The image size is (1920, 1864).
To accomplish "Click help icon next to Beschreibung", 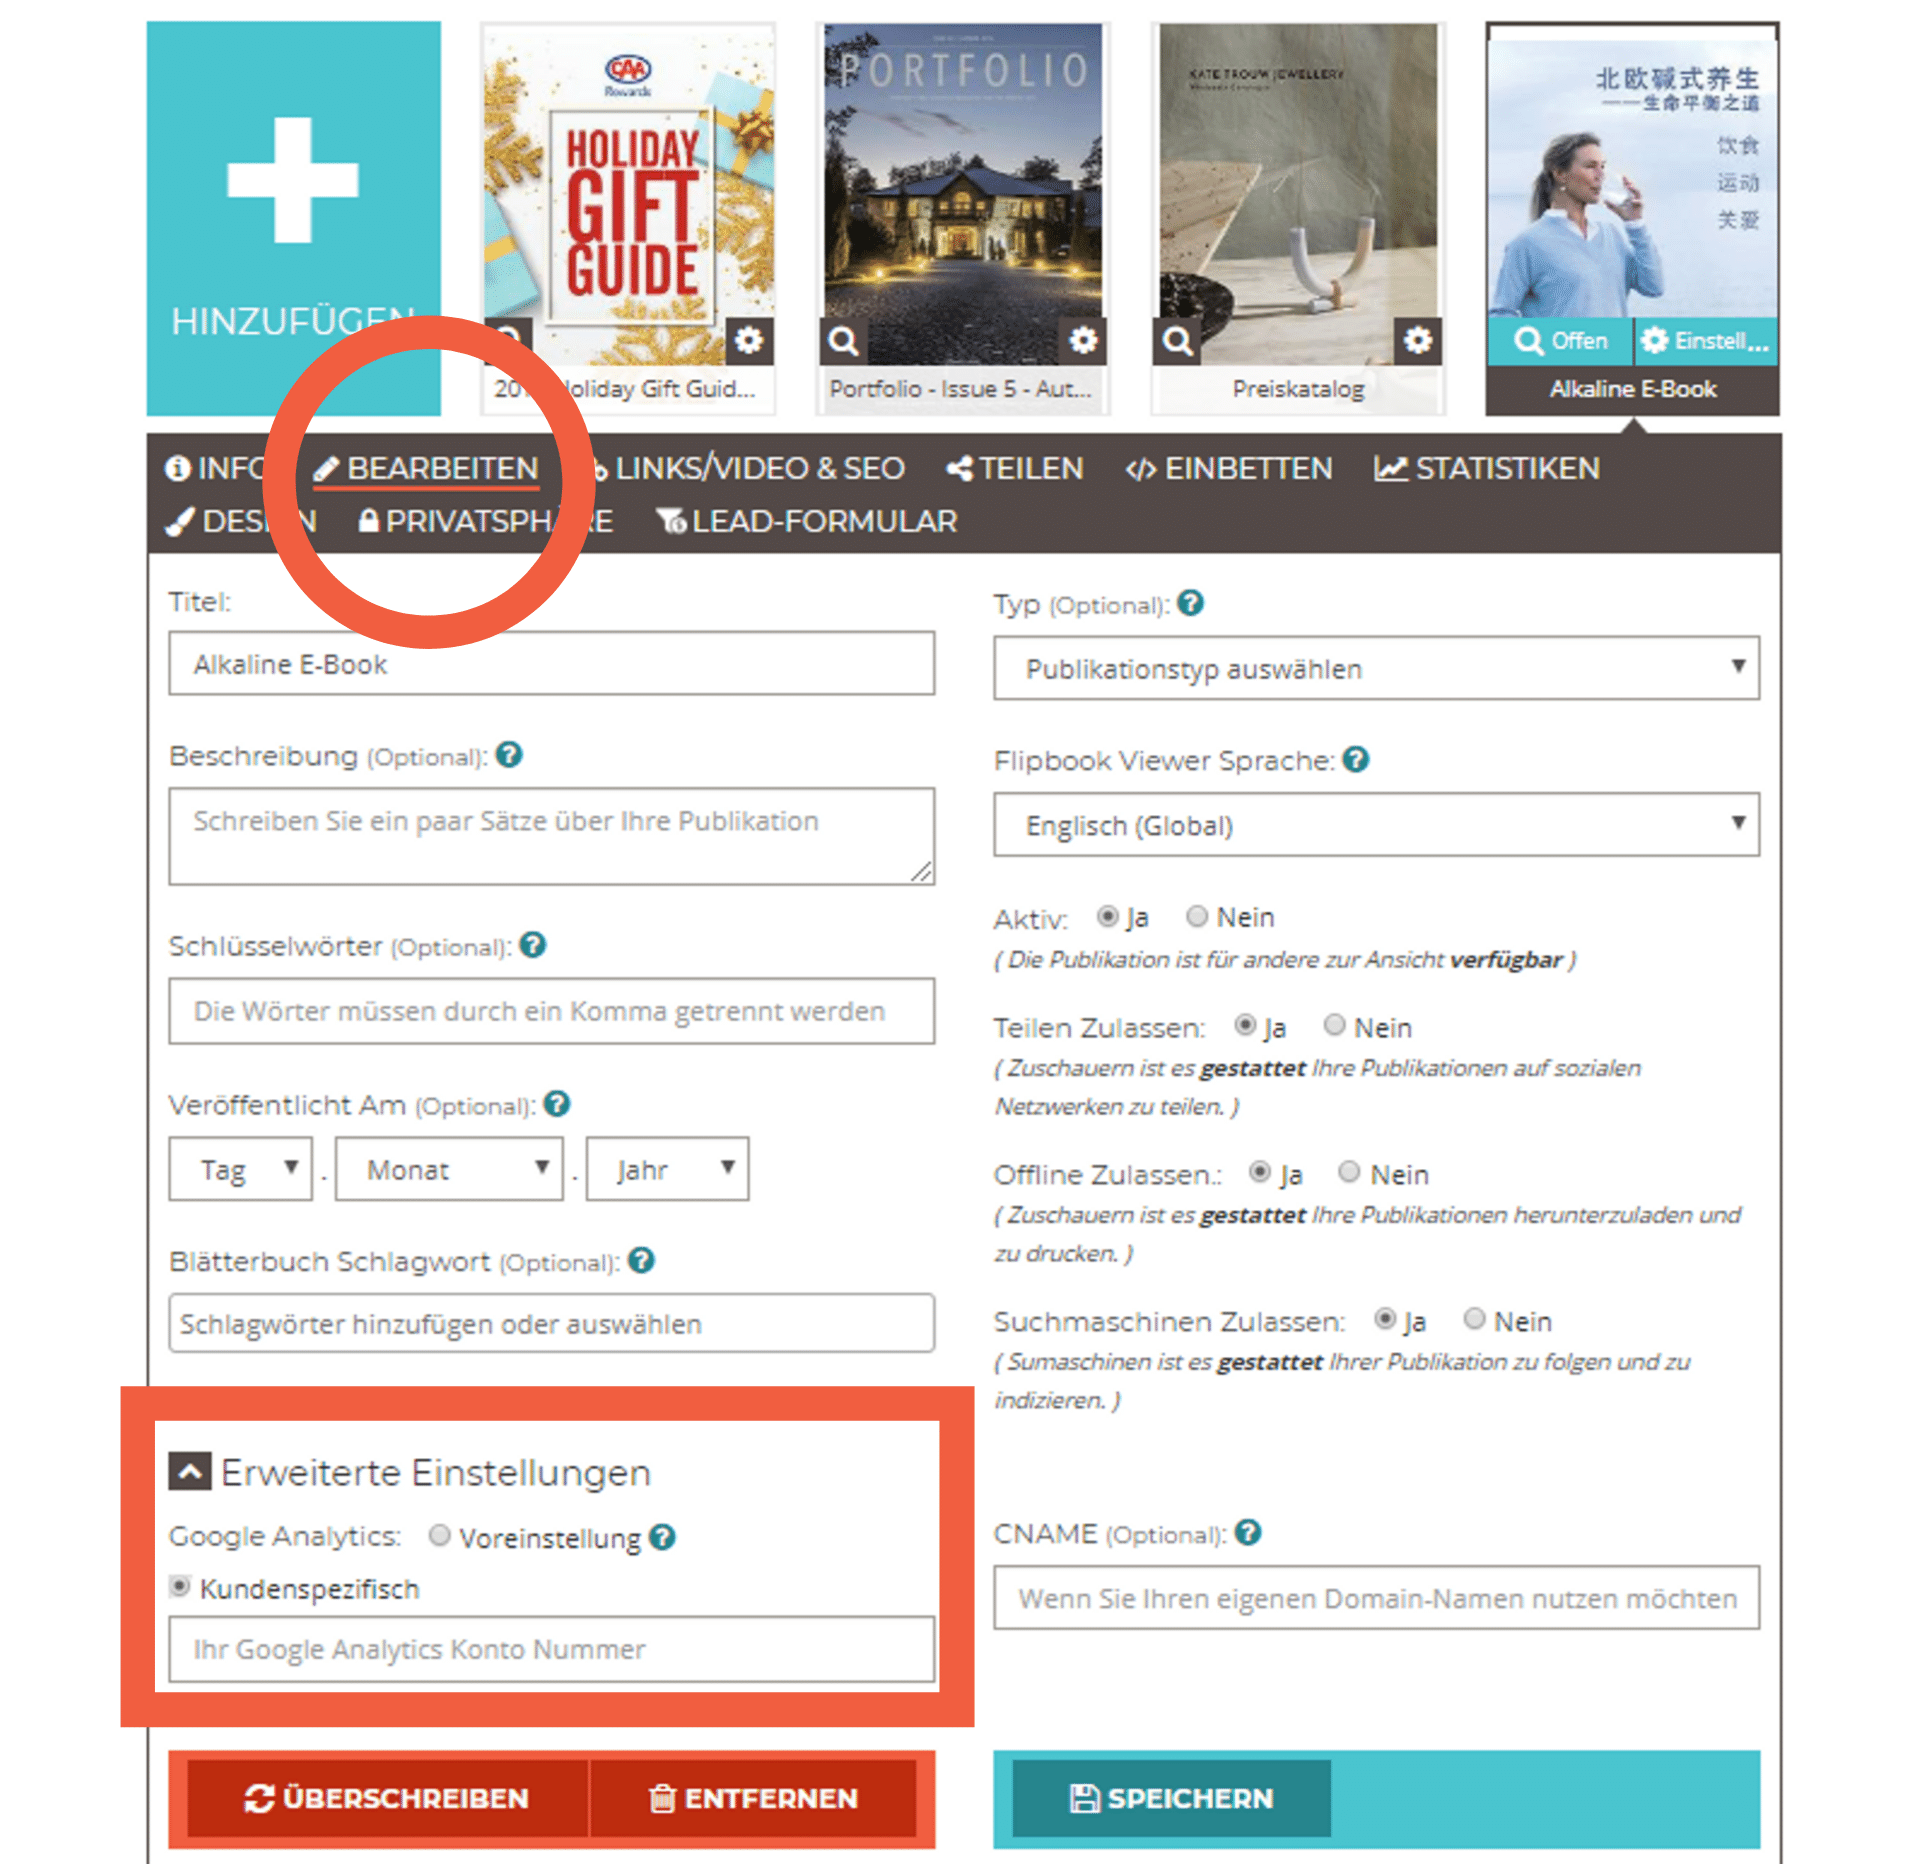I will [509, 755].
